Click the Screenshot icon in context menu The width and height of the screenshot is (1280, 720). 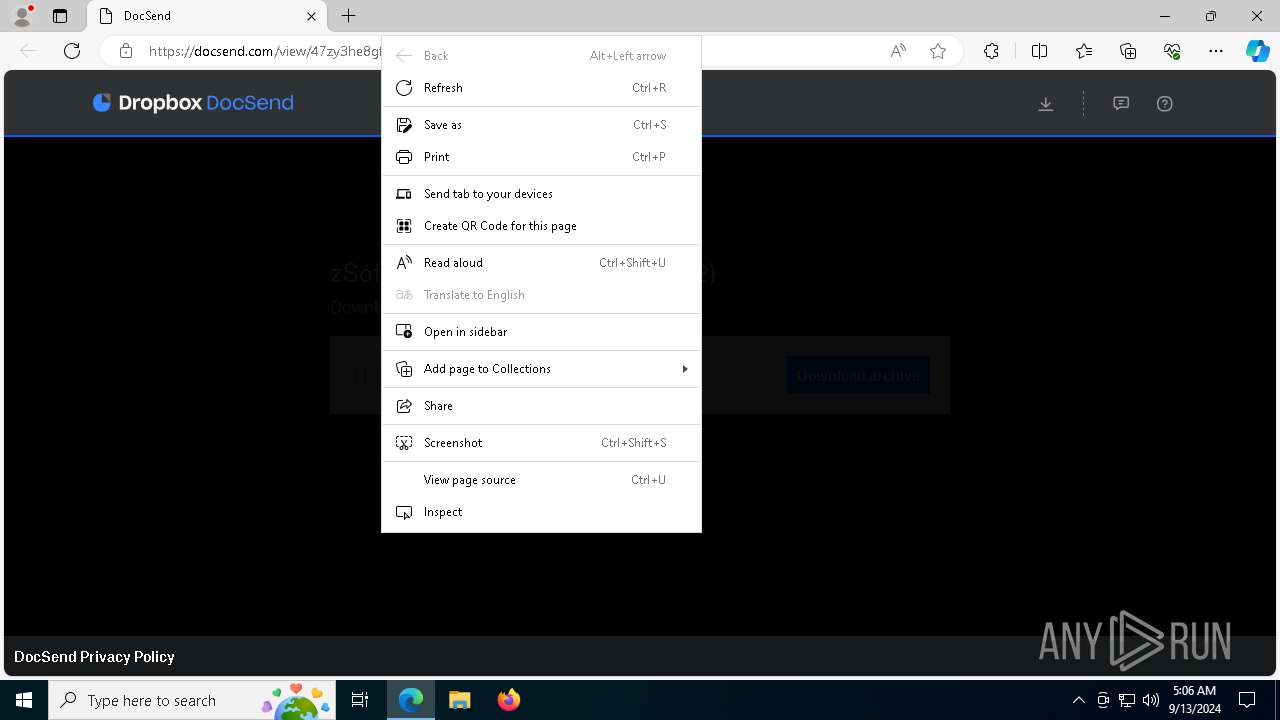[404, 443]
